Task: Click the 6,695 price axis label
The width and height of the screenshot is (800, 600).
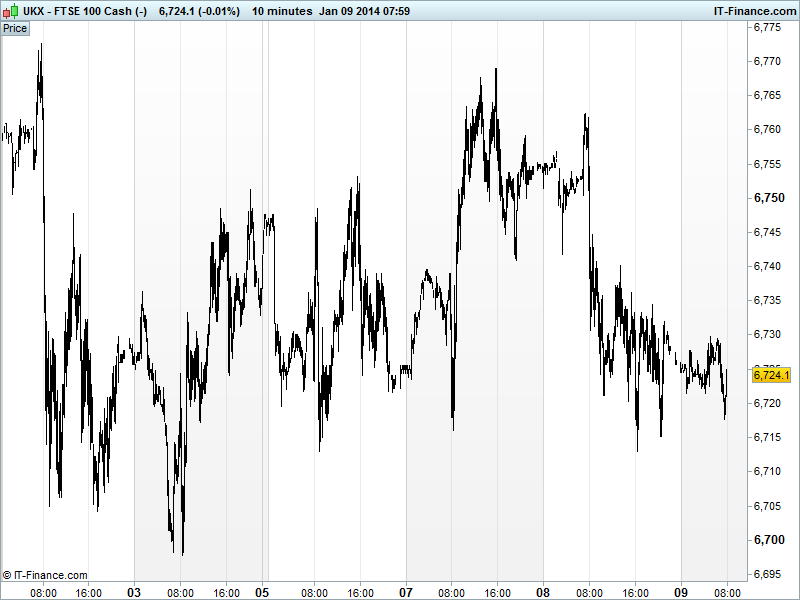Action: (767, 574)
